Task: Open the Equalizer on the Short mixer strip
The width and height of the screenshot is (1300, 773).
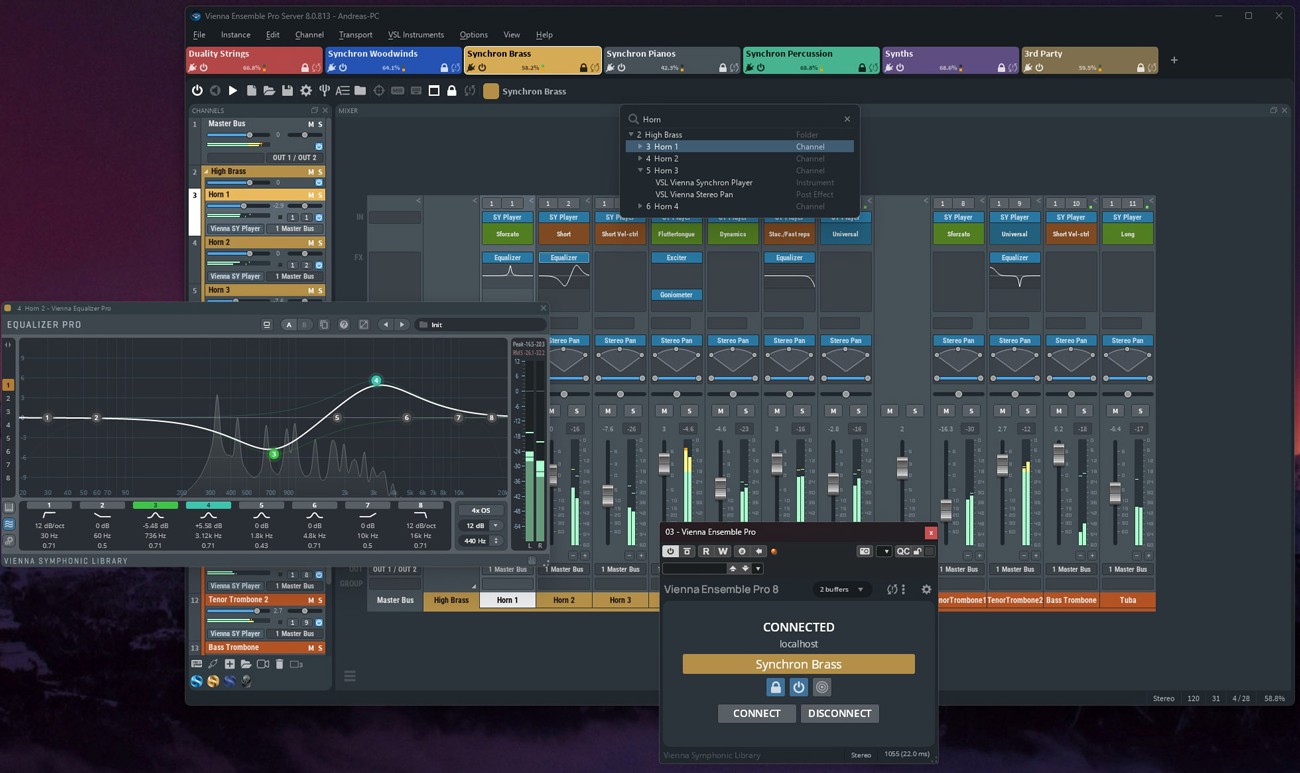Action: [564, 257]
